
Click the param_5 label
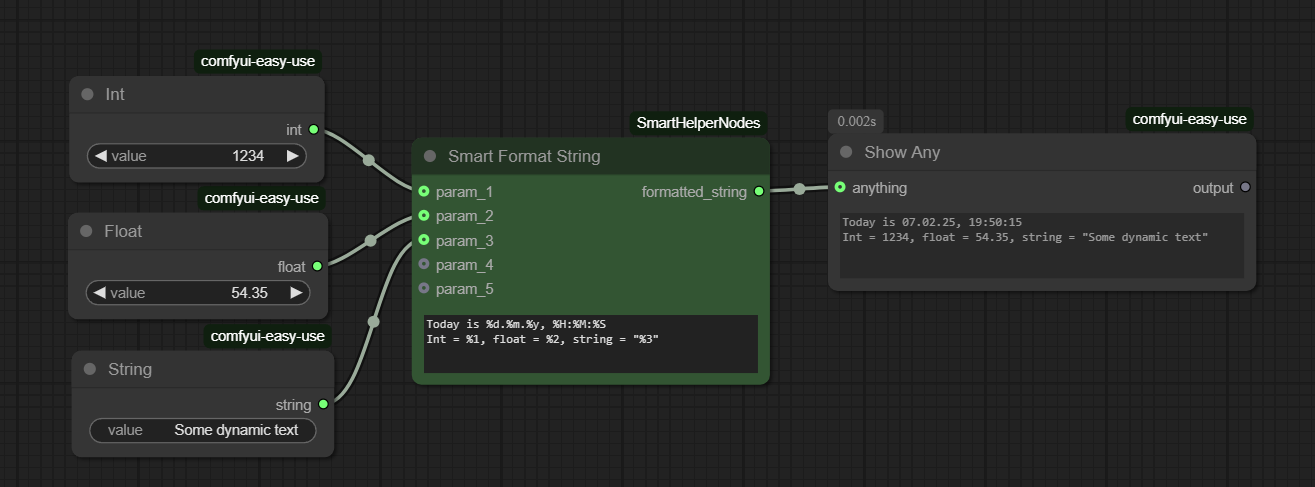(x=464, y=288)
